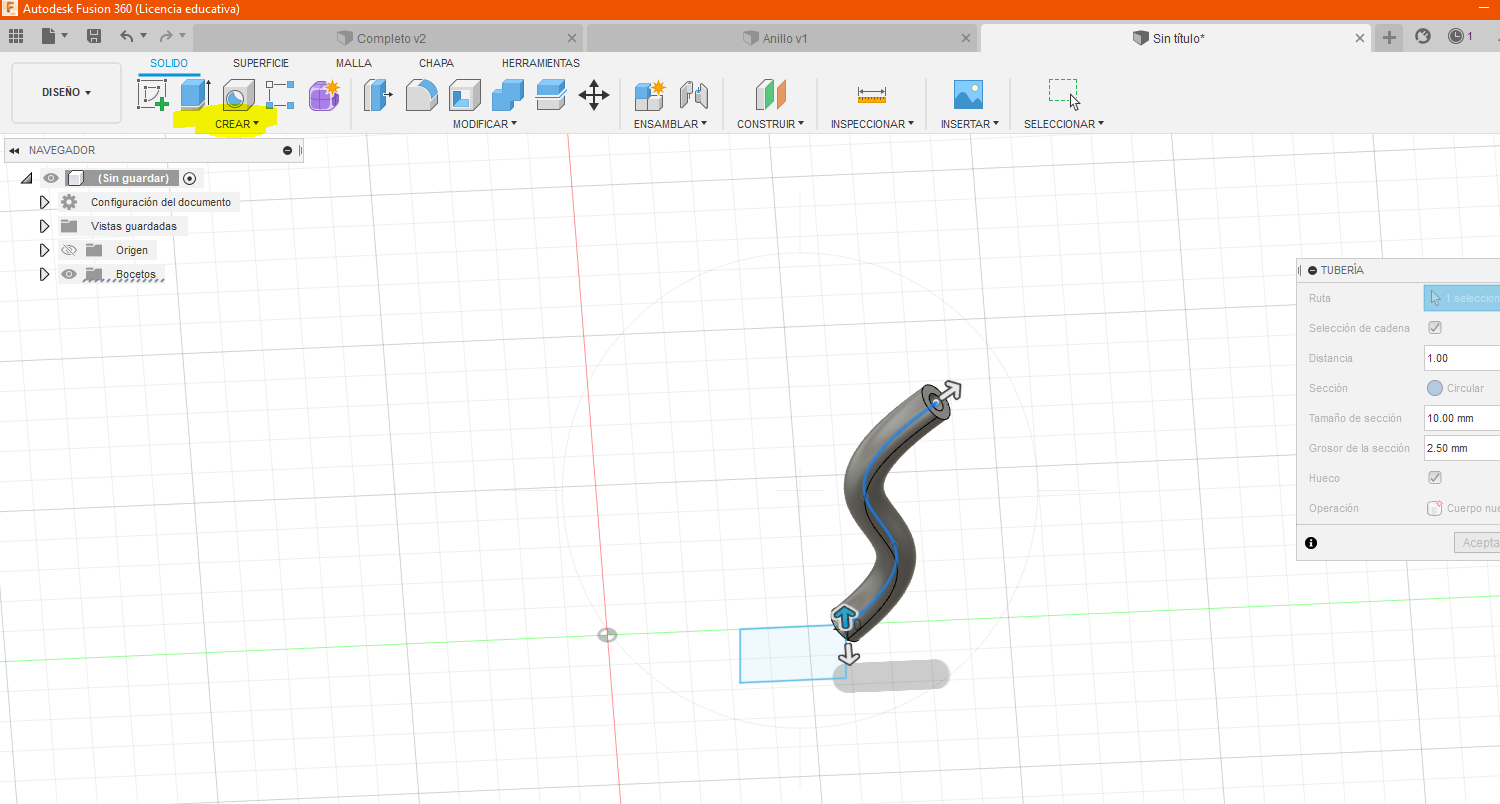Image resolution: width=1500 pixels, height=804 pixels.
Task: Click the round icon left of job status clock
Action: click(1423, 37)
